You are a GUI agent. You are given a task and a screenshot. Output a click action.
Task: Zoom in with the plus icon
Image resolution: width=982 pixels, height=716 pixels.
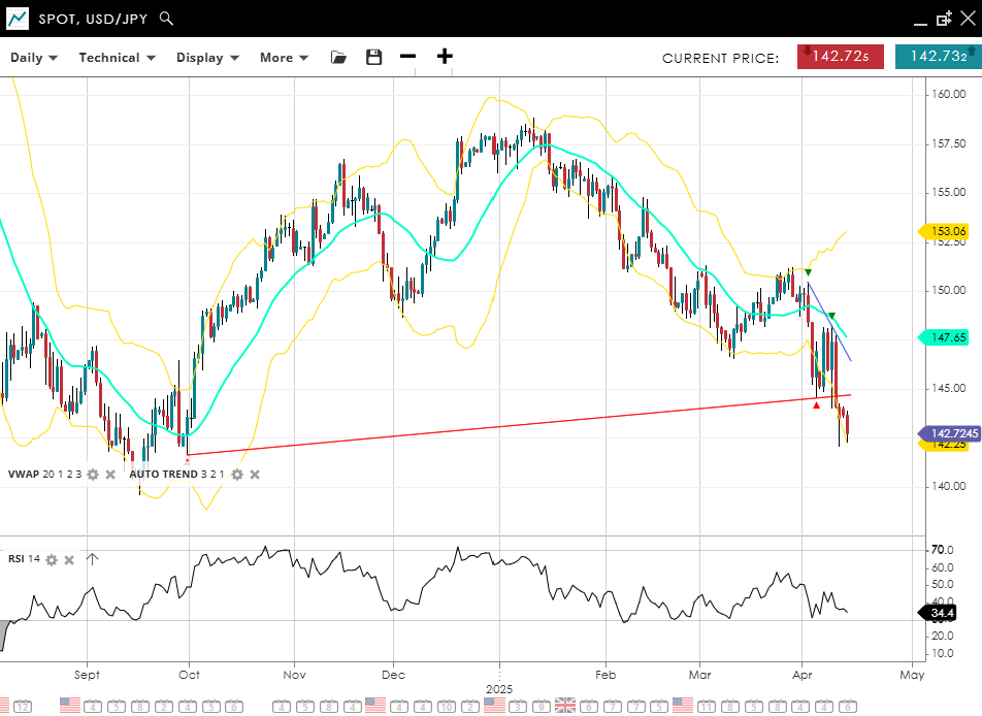point(444,57)
